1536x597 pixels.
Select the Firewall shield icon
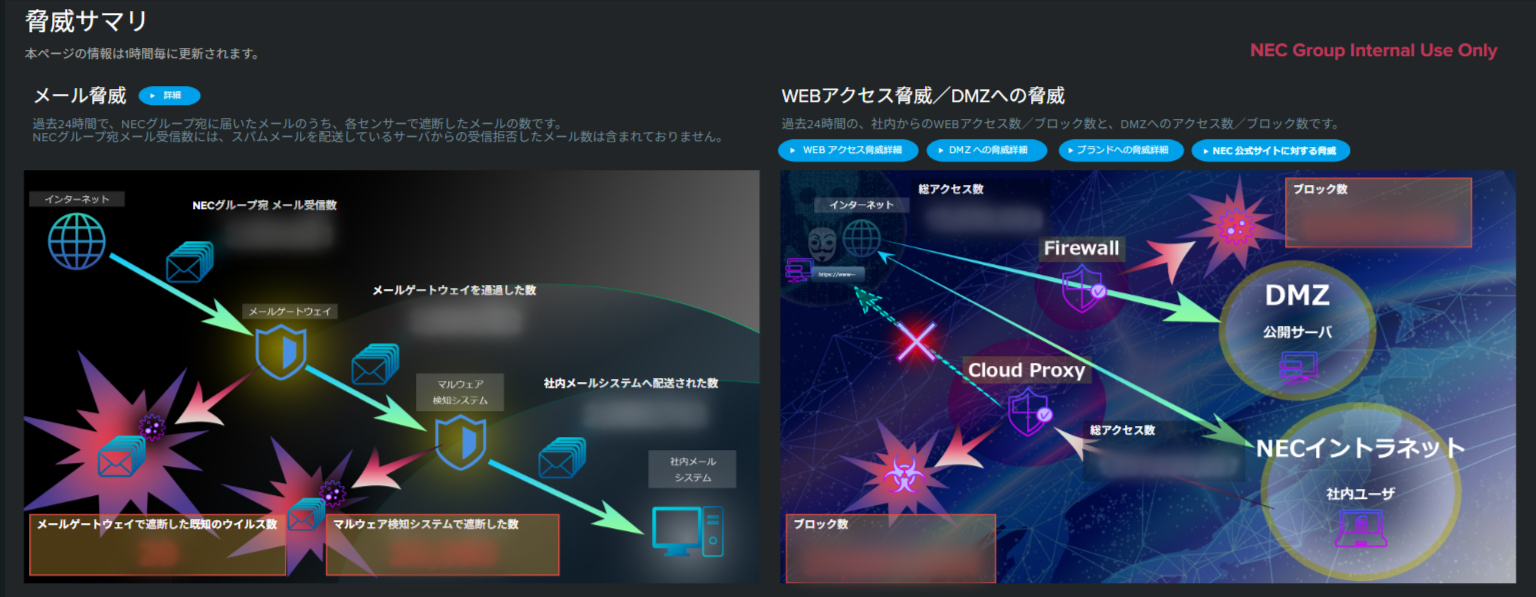coord(1082,289)
